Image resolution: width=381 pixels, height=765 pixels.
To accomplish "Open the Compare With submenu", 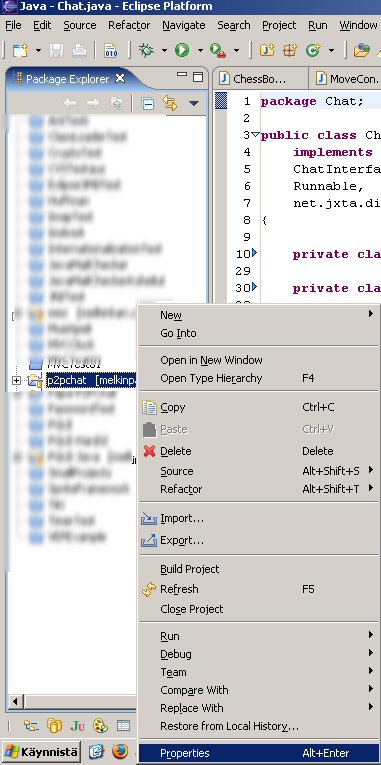I will (259, 690).
